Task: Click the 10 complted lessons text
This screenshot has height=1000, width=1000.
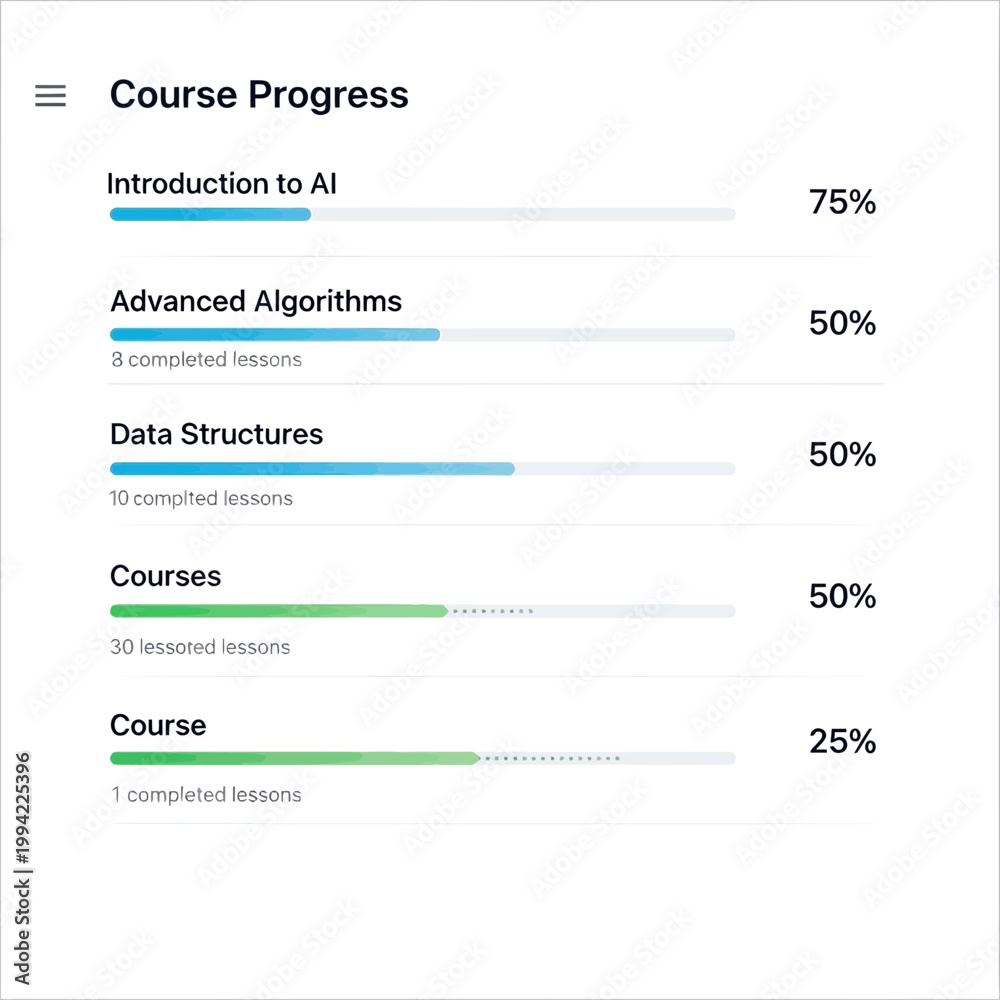Action: (x=201, y=498)
